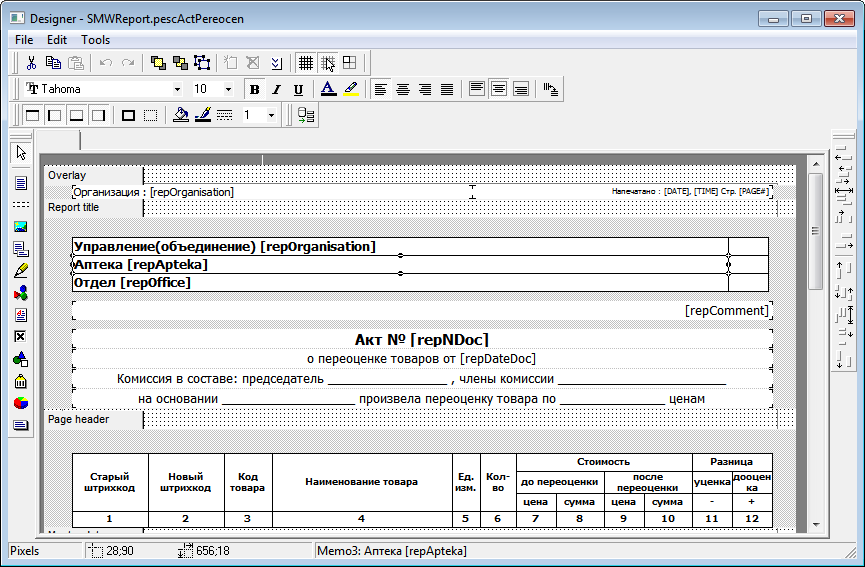The image size is (865, 567).
Task: Select the arrow pointer tool
Action: click(20, 153)
